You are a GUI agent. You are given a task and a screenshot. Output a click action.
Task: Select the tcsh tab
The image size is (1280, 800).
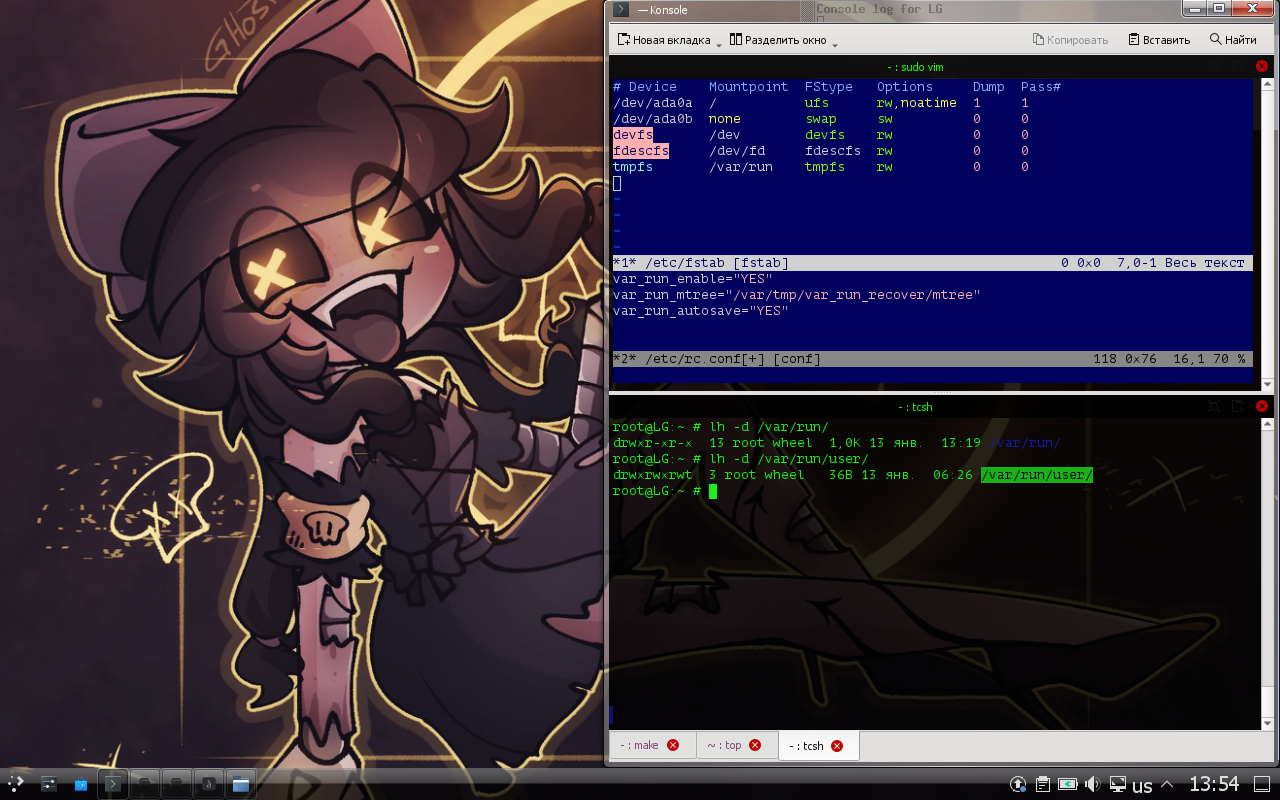pos(818,745)
